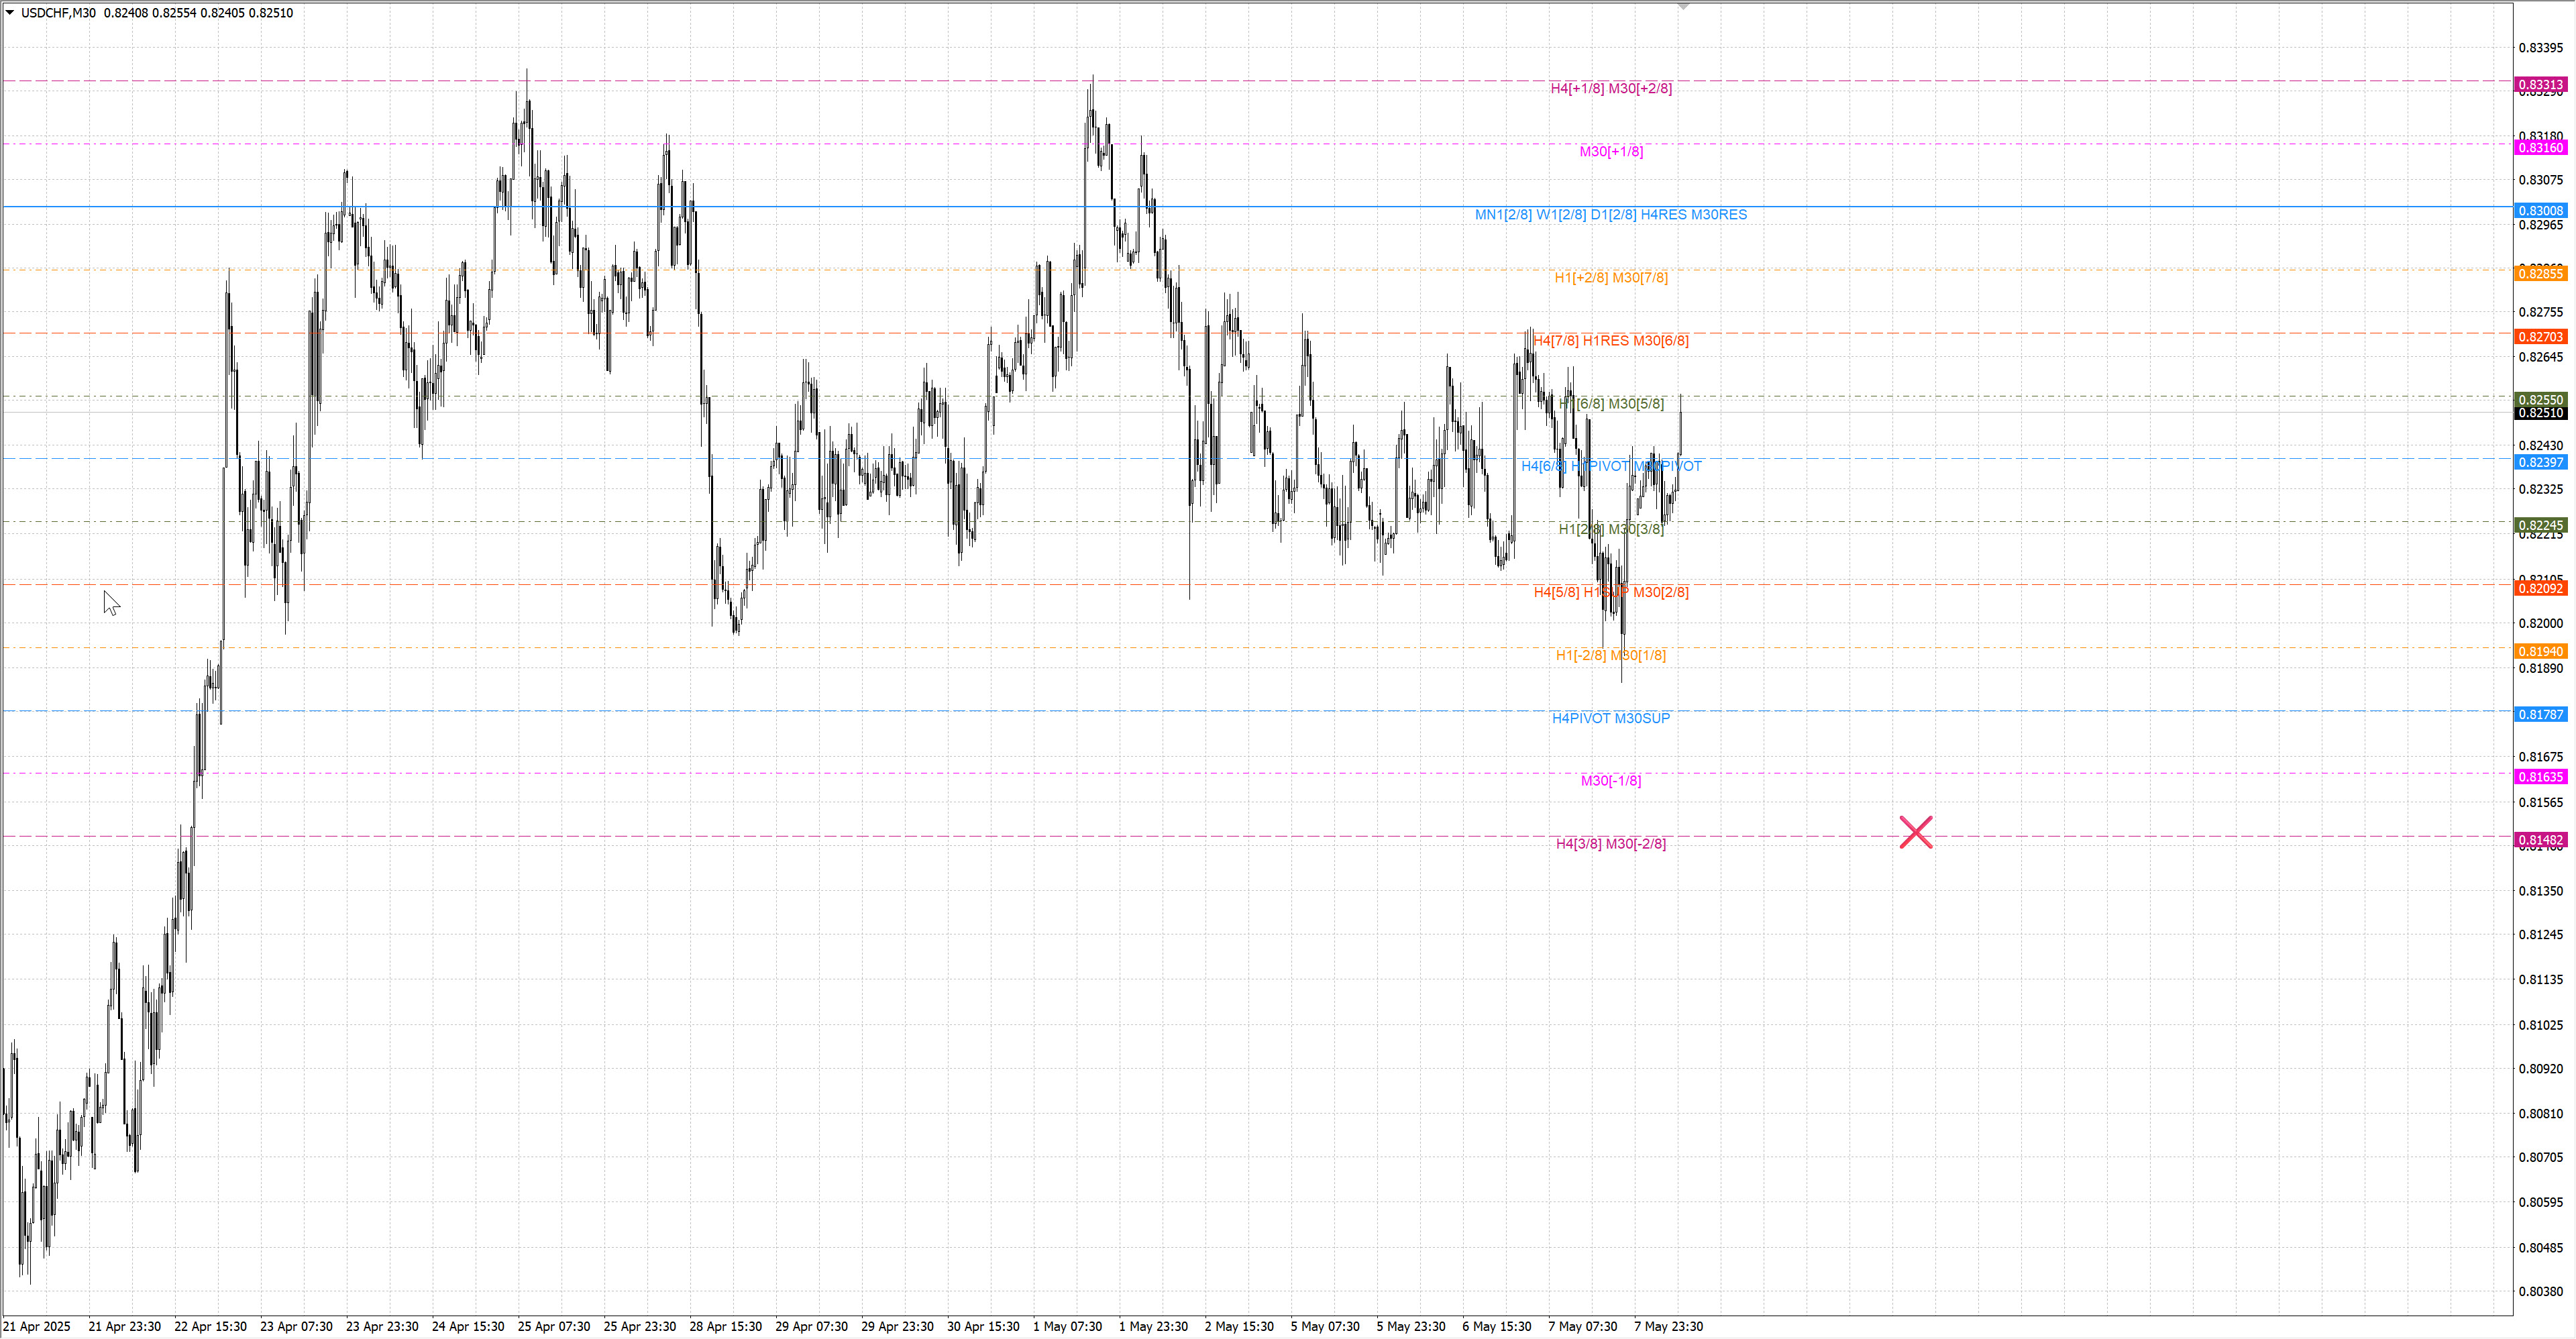Select the M30[+1/8] level label
Screen dimensions: 2576x1339
1610,151
